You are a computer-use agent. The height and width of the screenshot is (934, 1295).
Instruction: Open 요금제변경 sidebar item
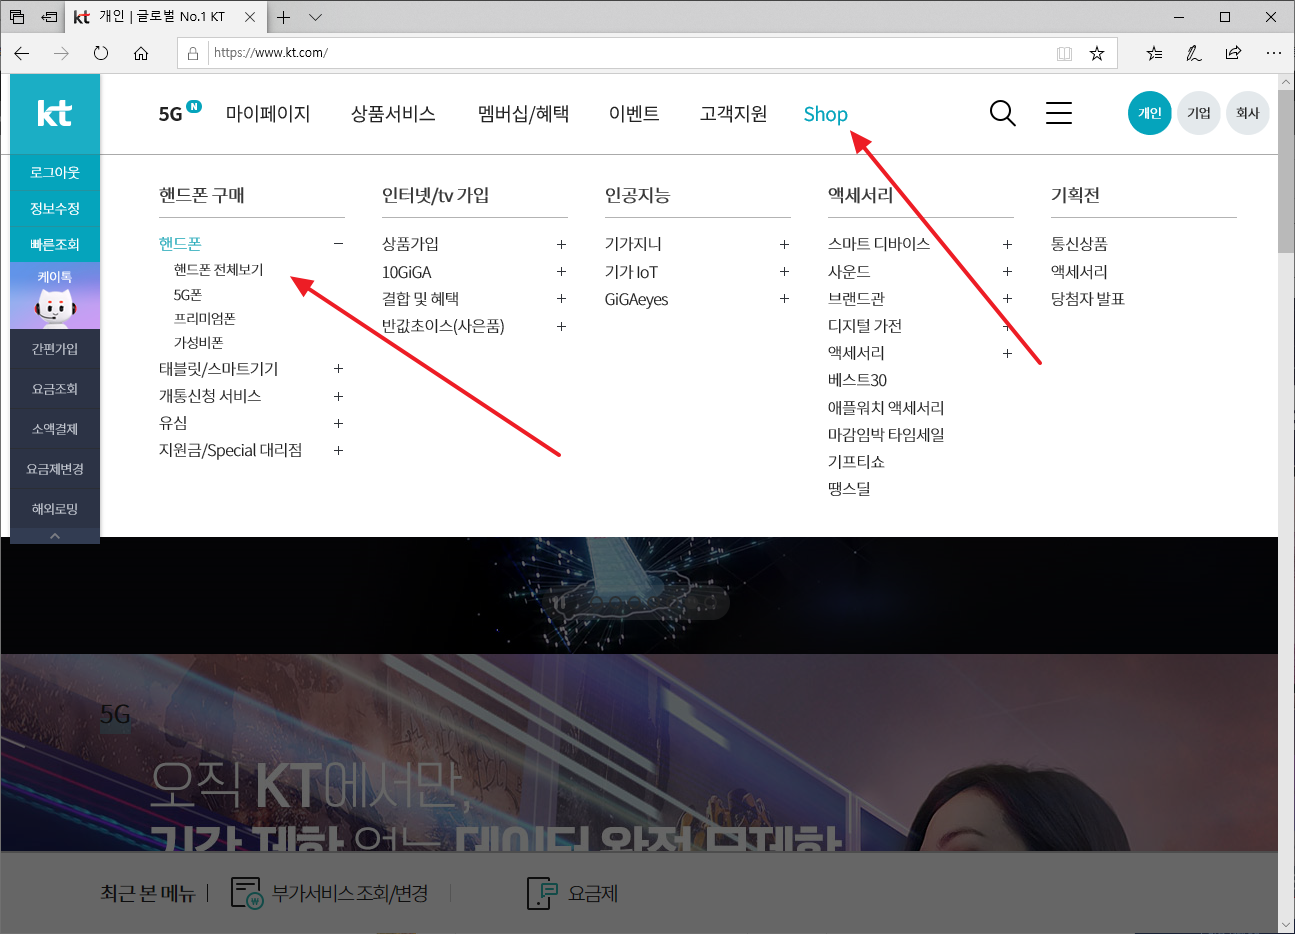point(55,469)
